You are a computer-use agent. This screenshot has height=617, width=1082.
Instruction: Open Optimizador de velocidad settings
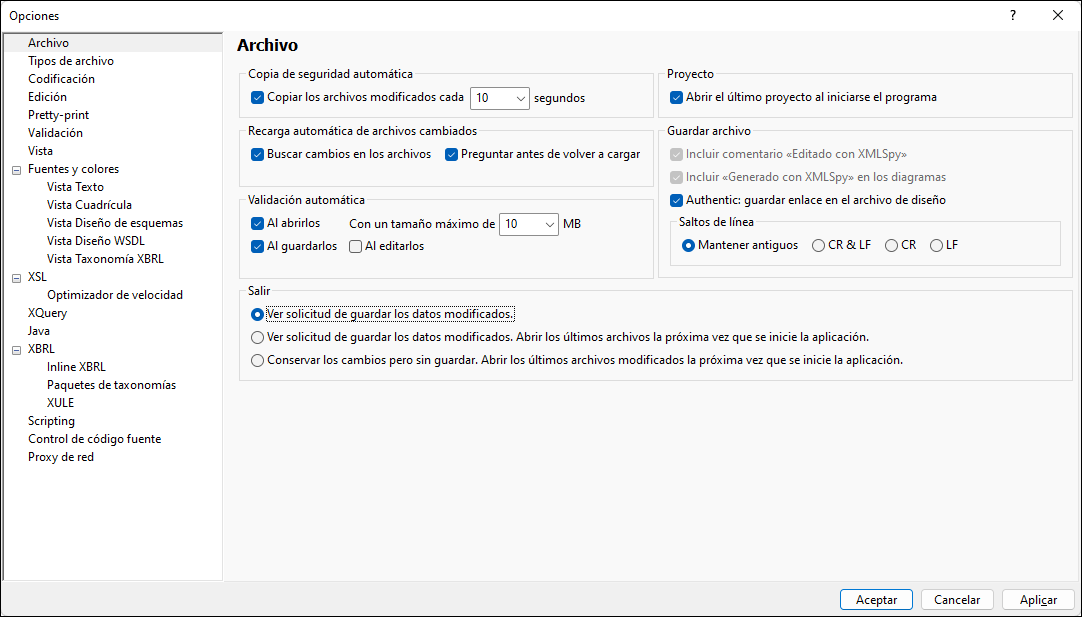click(x=115, y=295)
